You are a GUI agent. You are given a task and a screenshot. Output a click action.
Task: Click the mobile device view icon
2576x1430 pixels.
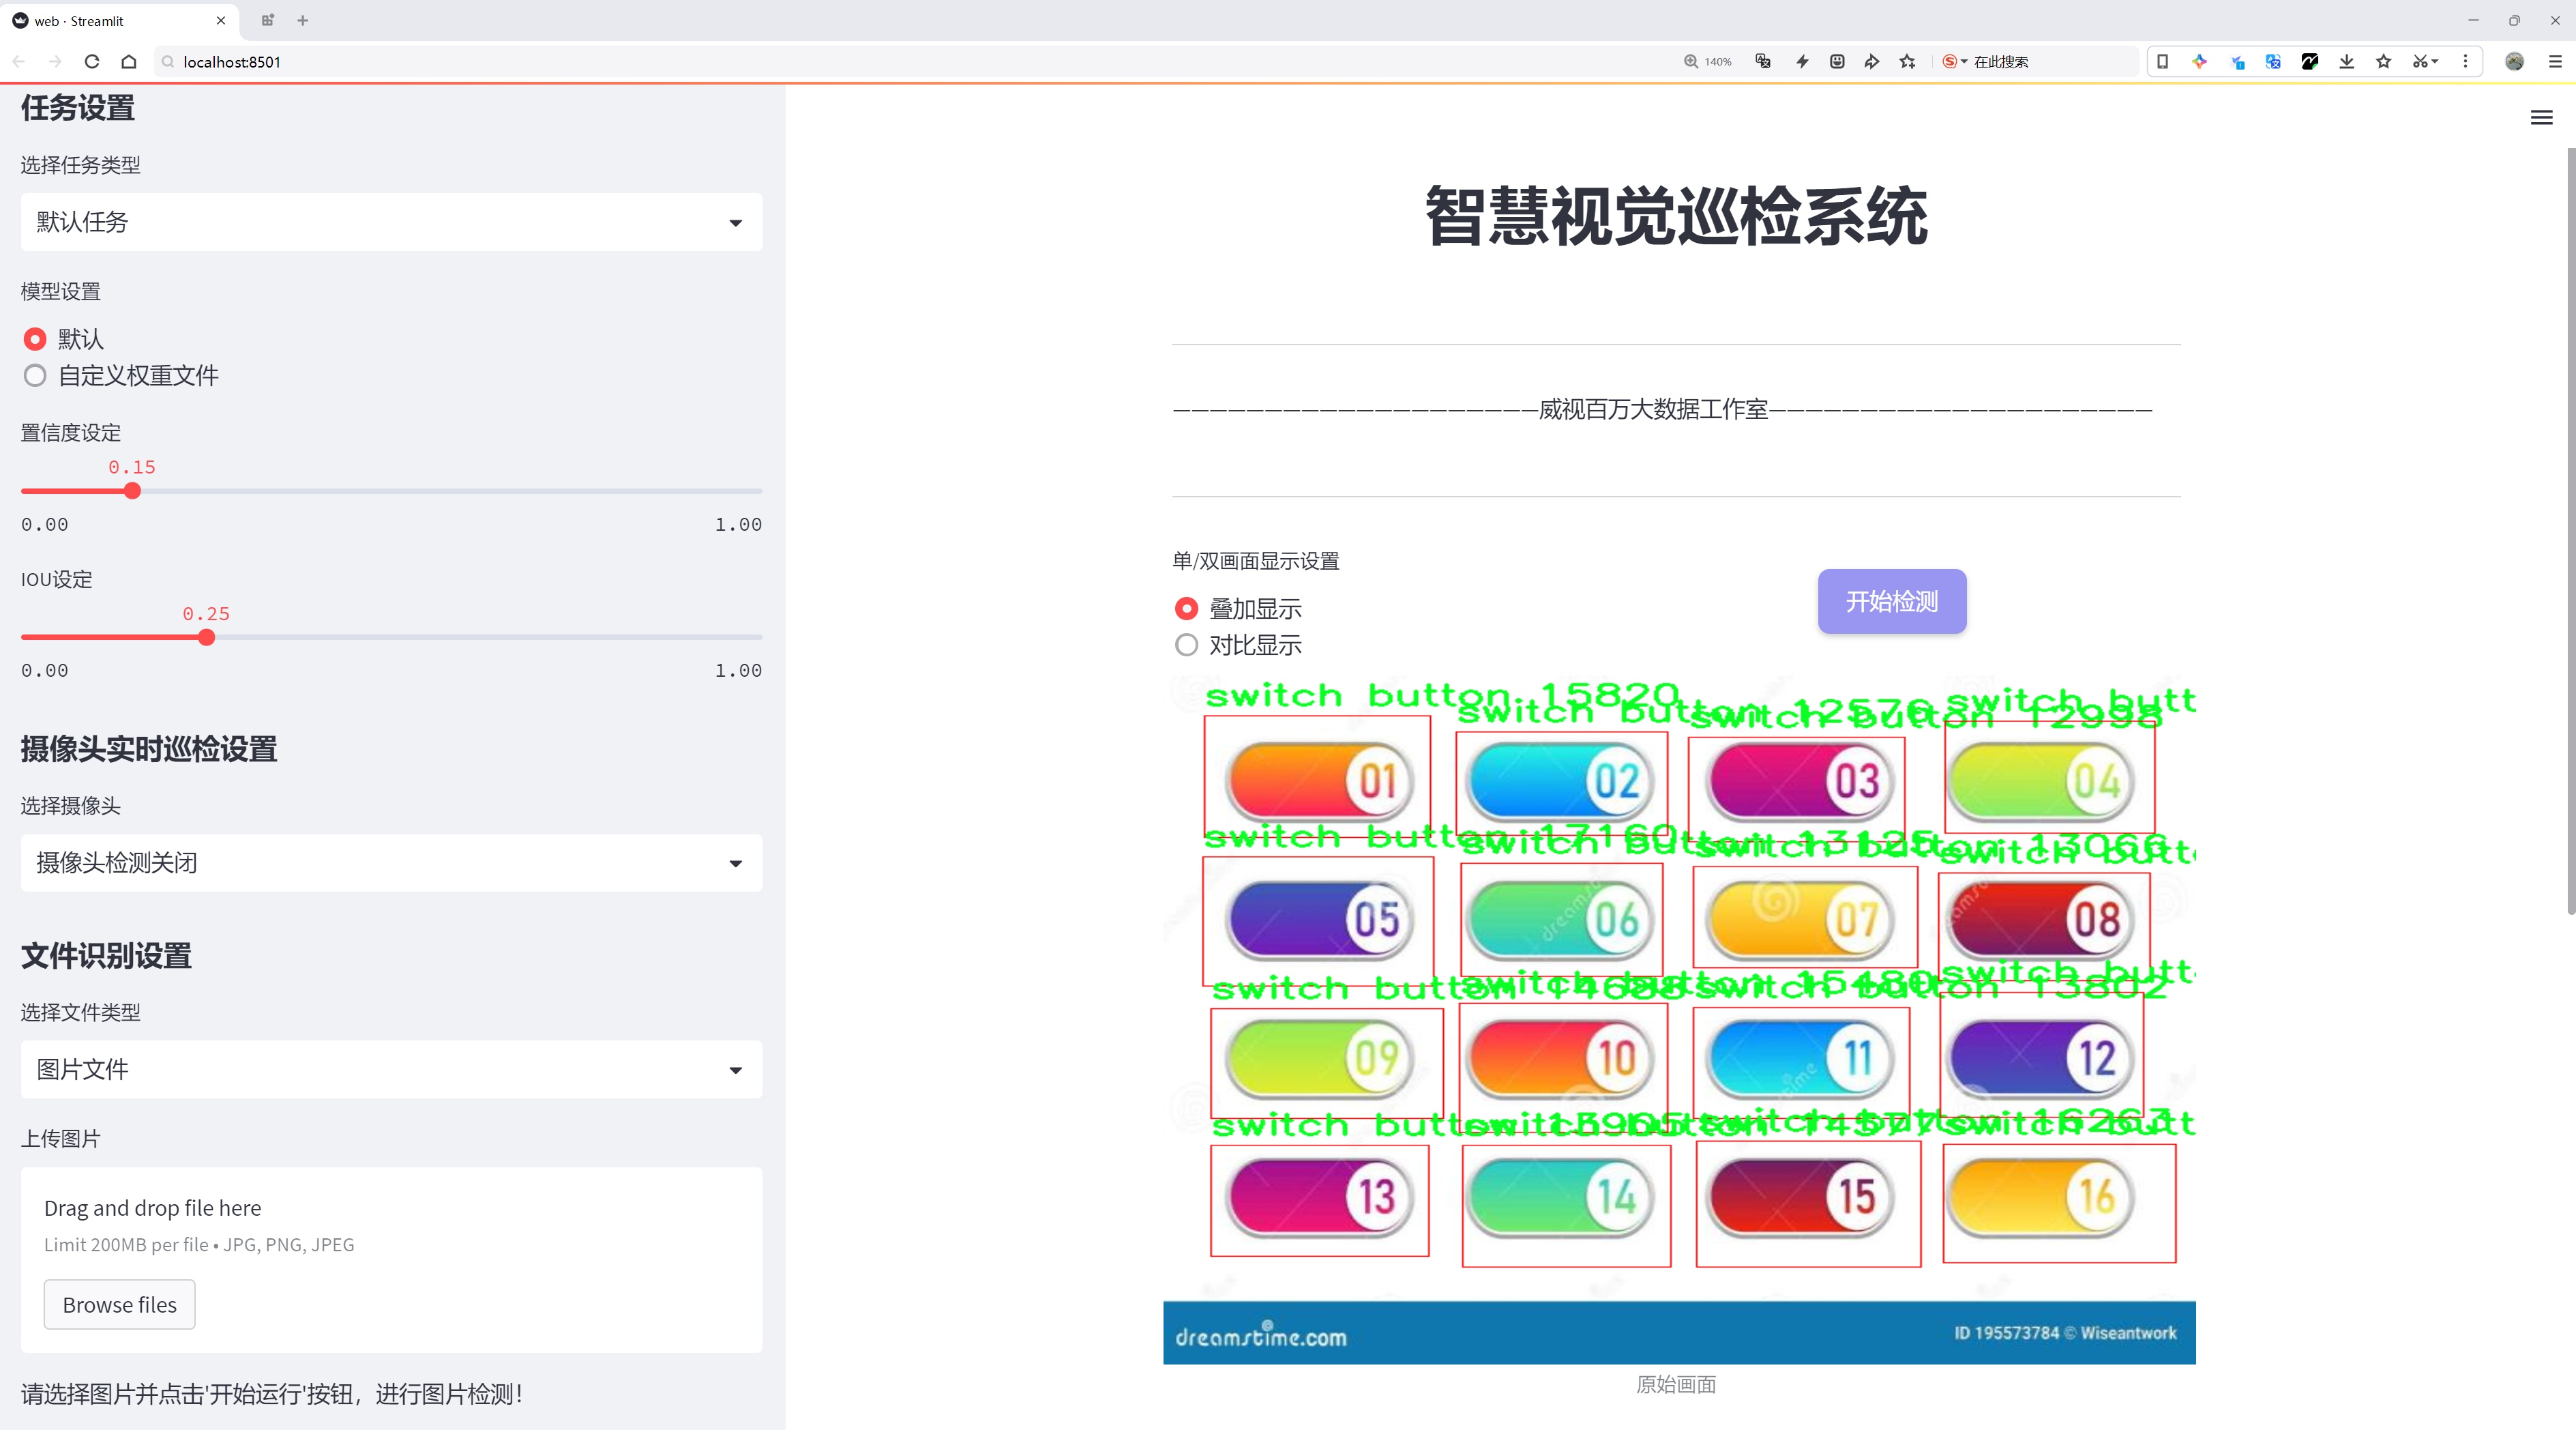2162,61
